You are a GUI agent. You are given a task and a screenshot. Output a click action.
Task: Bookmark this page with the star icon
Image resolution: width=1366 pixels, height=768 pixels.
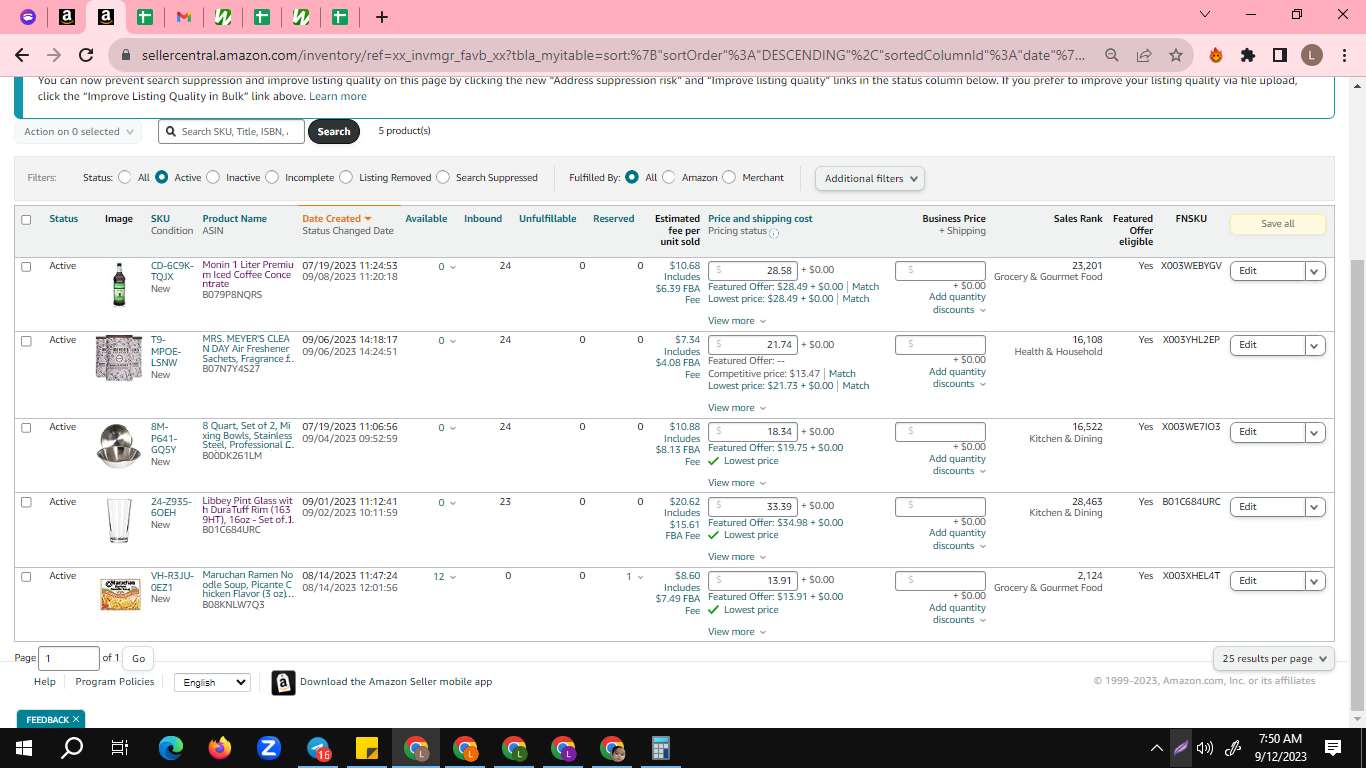[x=1176, y=55]
